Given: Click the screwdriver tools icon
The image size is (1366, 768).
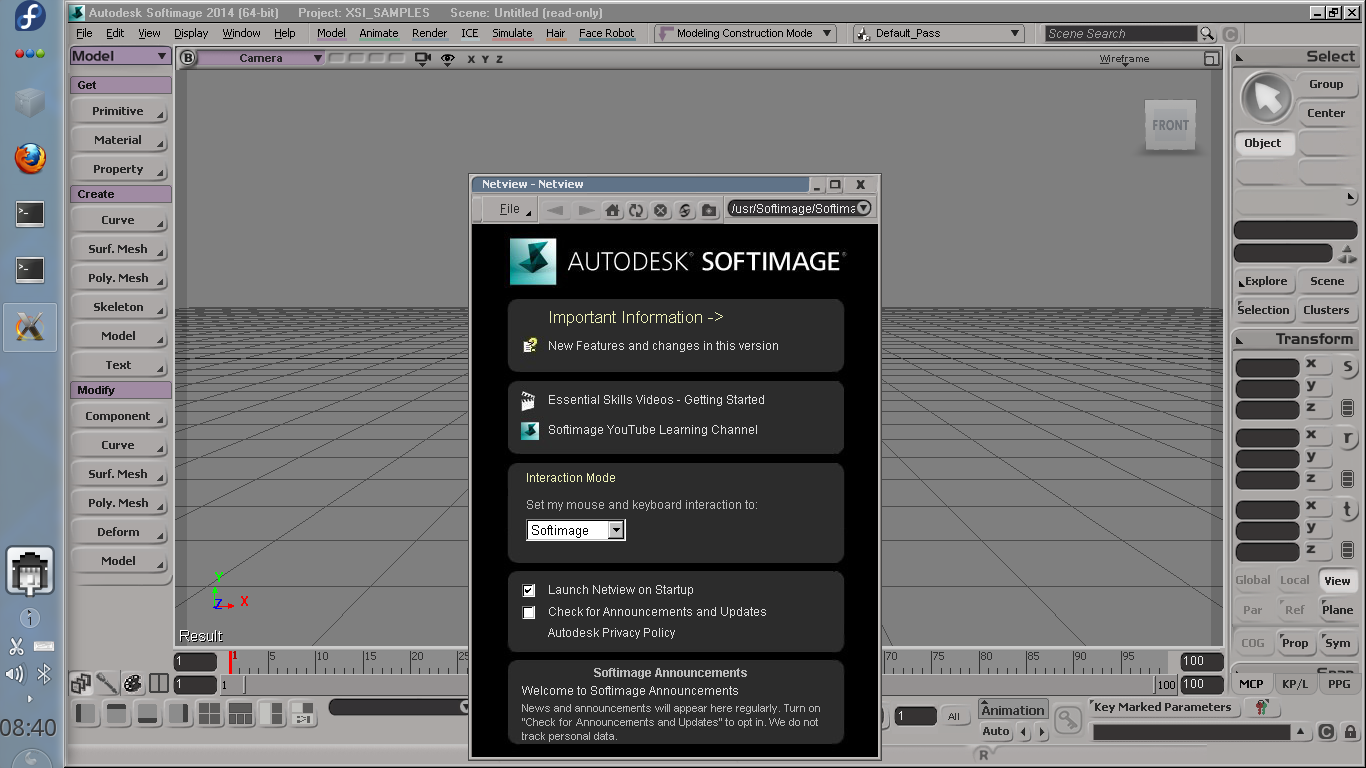Looking at the screenshot, I should pos(107,684).
